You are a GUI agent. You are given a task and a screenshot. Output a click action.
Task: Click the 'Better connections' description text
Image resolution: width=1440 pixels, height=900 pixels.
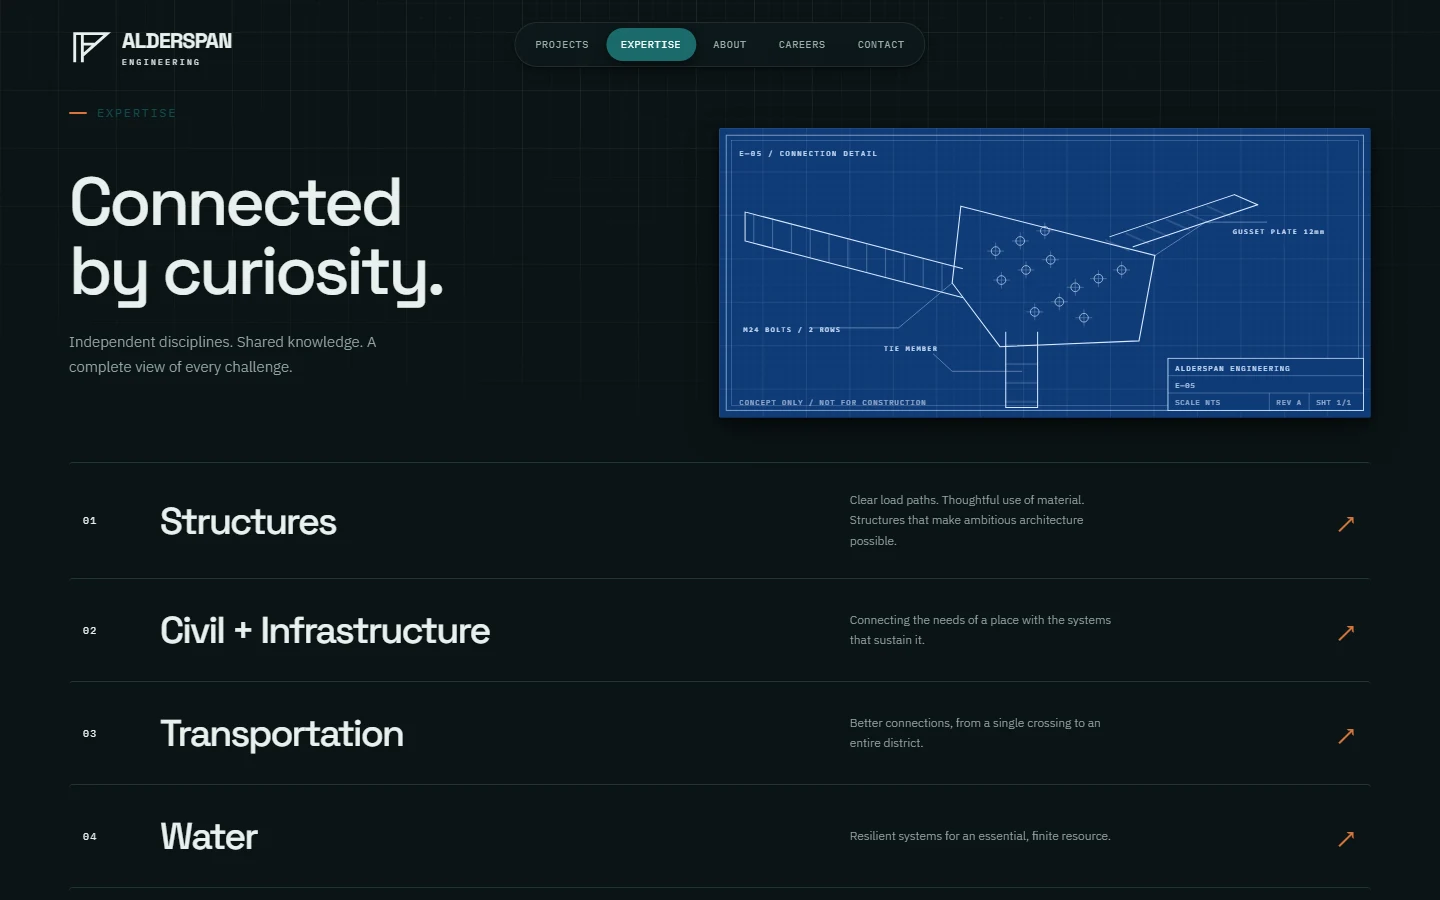click(x=975, y=733)
